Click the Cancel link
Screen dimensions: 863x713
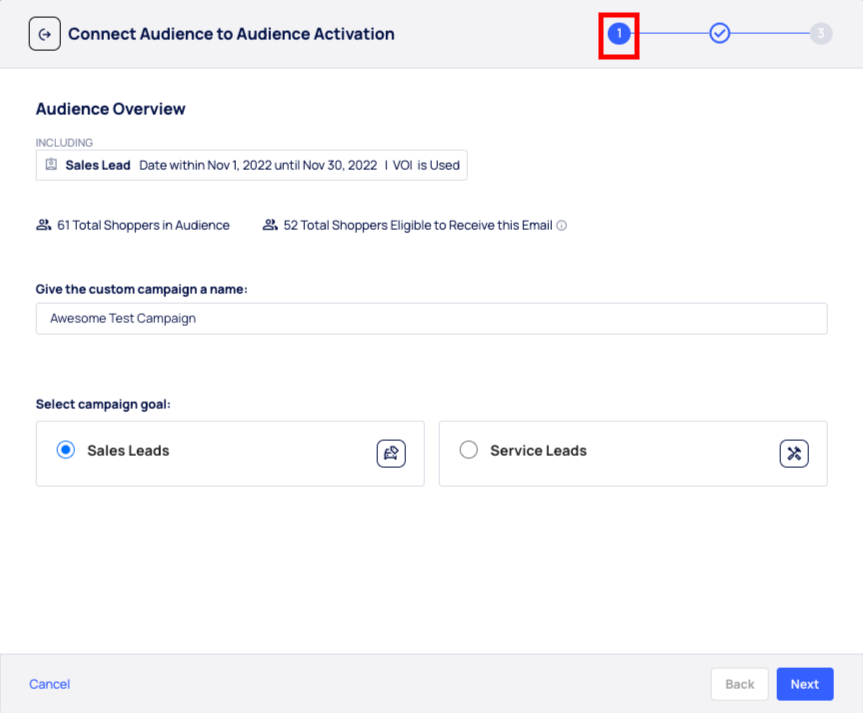[x=50, y=684]
